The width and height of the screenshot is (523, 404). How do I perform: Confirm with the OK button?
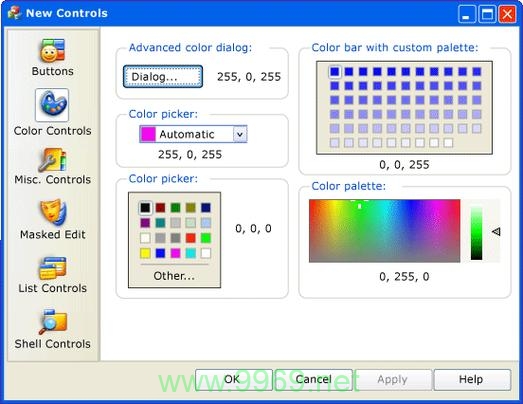[234, 379]
